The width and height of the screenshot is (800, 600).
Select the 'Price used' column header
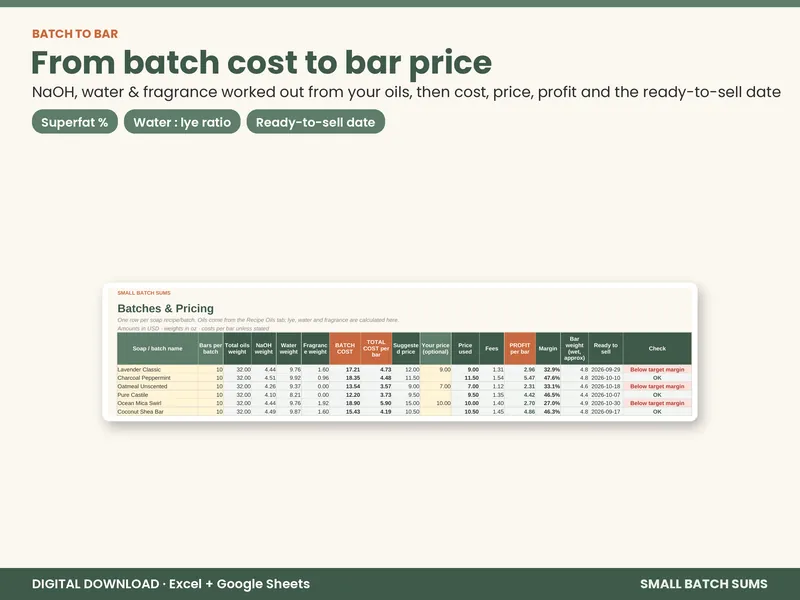coord(465,348)
